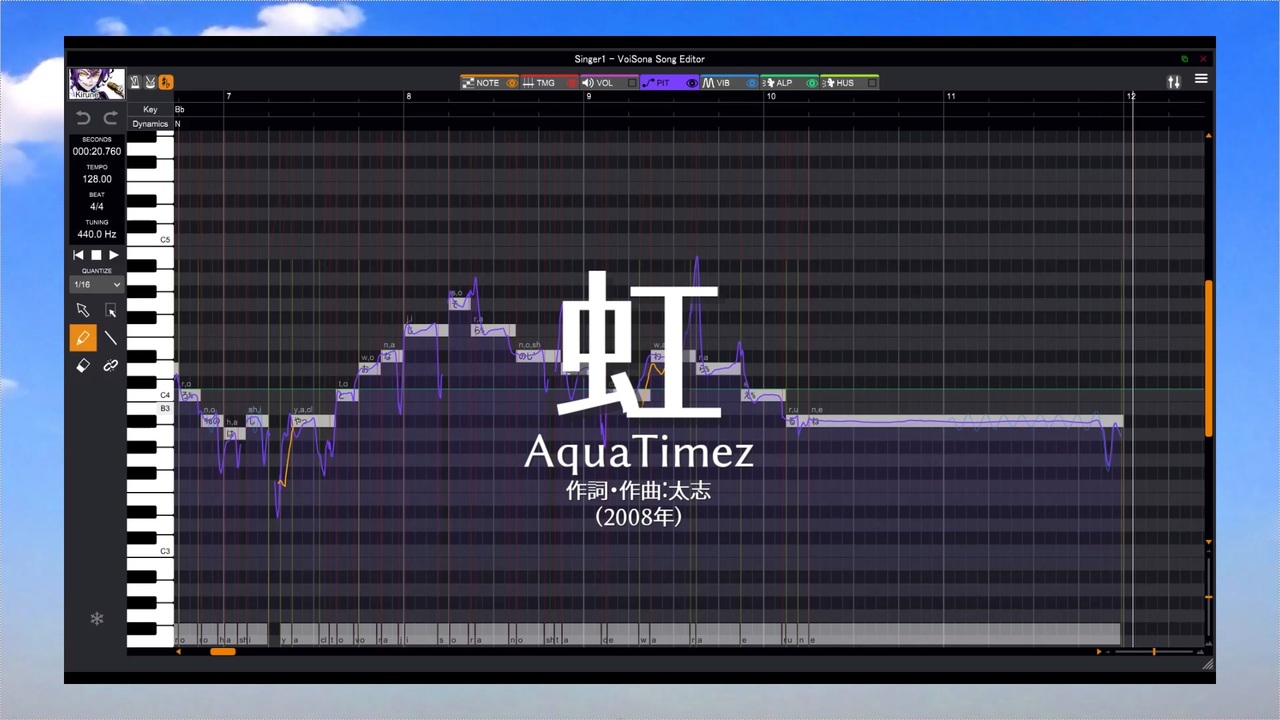
Task: Select the arrow pointer tool
Action: tap(83, 310)
